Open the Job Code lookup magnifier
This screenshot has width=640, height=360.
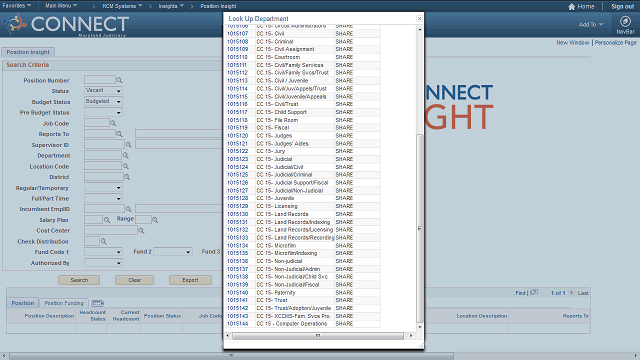click(113, 123)
